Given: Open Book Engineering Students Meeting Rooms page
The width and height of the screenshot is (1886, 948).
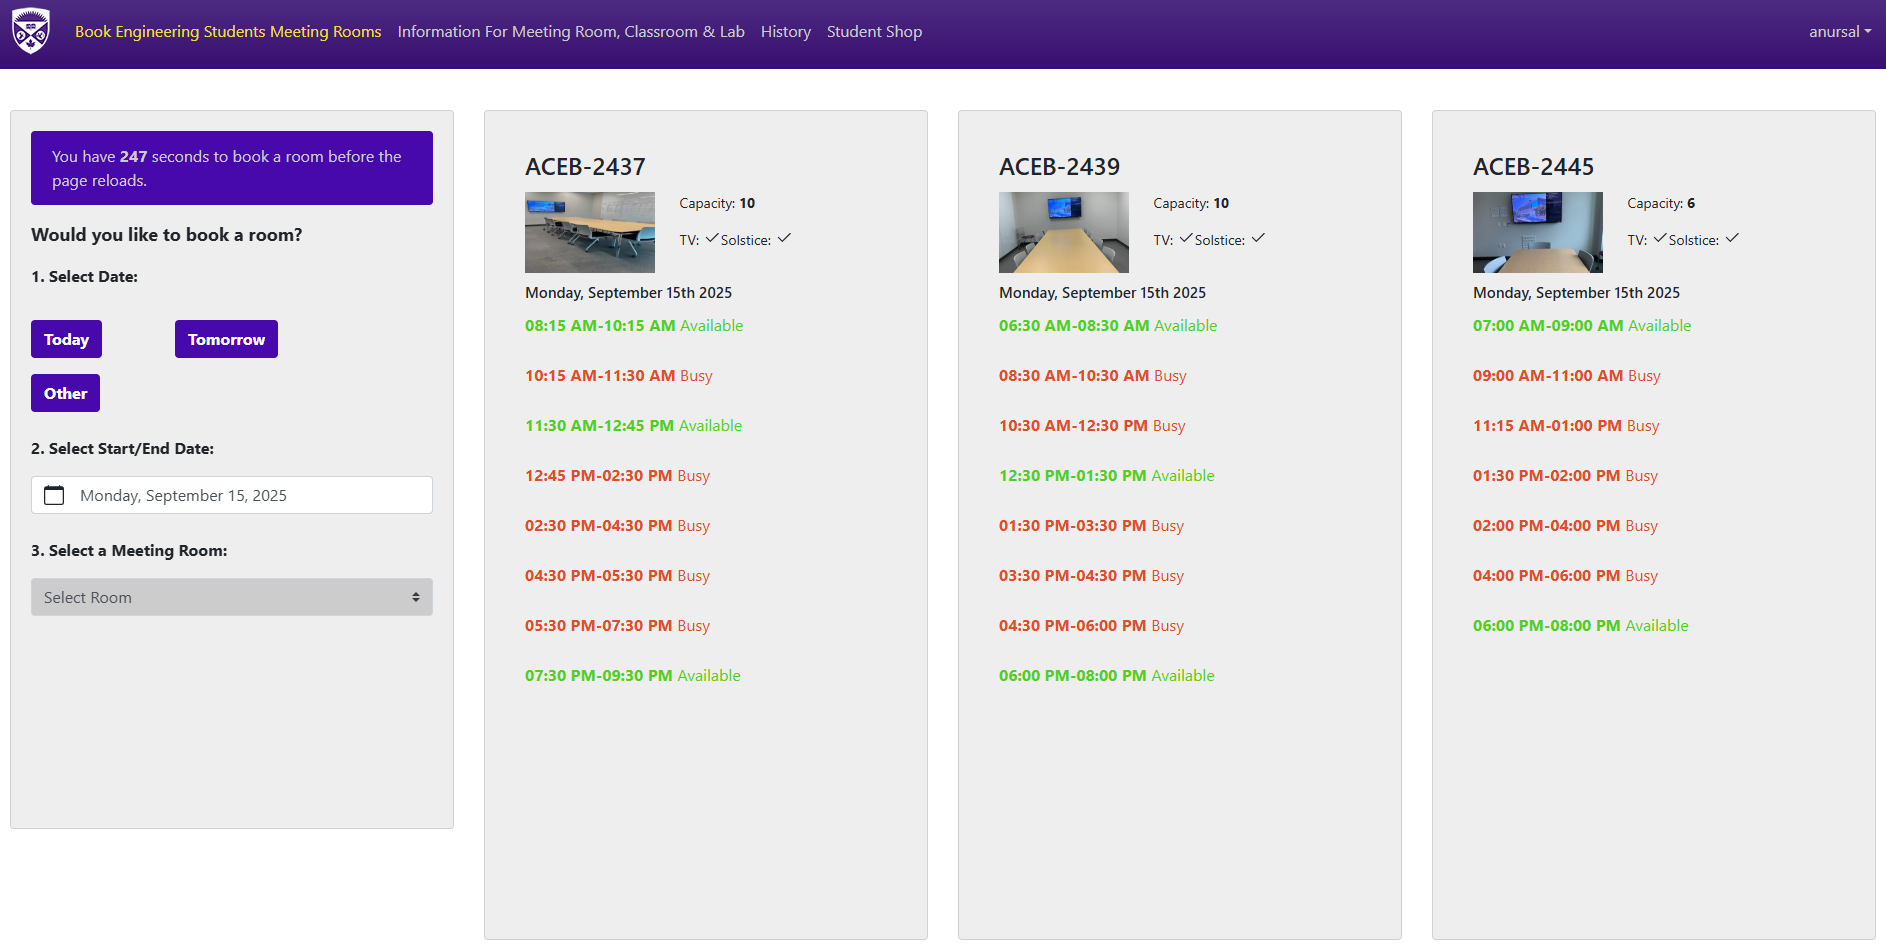Looking at the screenshot, I should 228,32.
